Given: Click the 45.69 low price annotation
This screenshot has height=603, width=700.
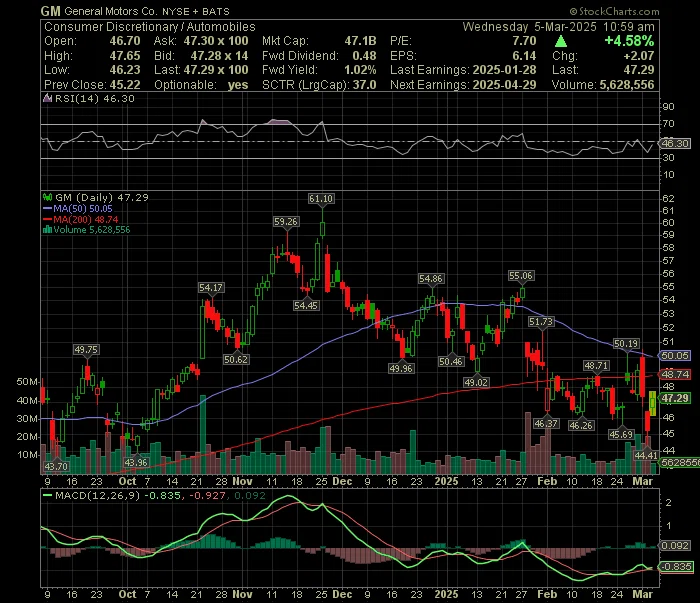Looking at the screenshot, I should click(x=621, y=434).
